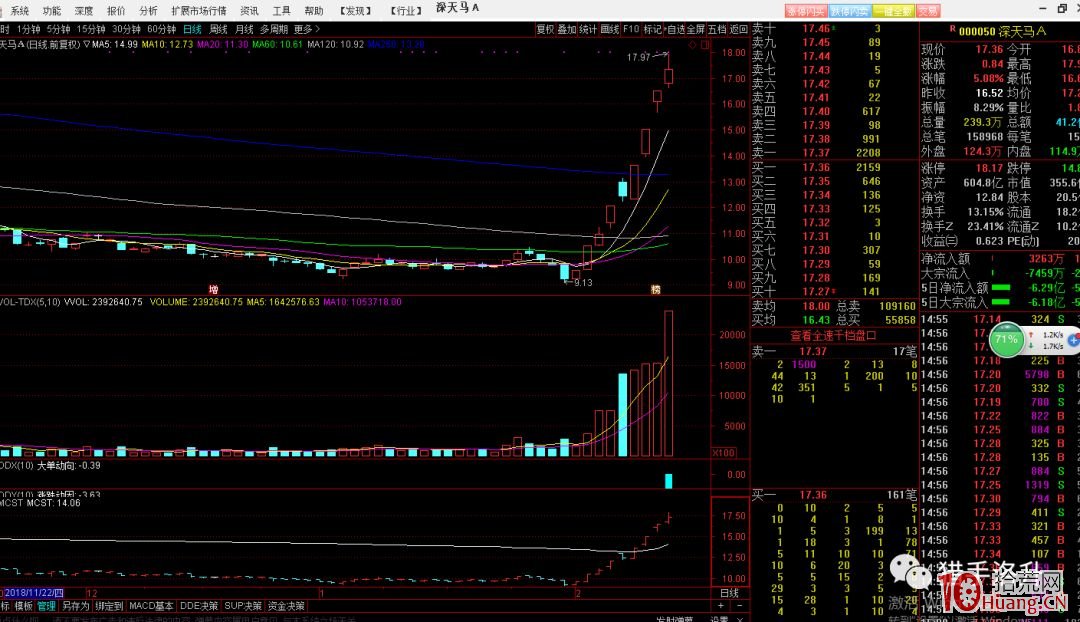Viewport: 1080px width, 622px height.
Task: Select the 日线 daily period tab
Action: (192, 29)
